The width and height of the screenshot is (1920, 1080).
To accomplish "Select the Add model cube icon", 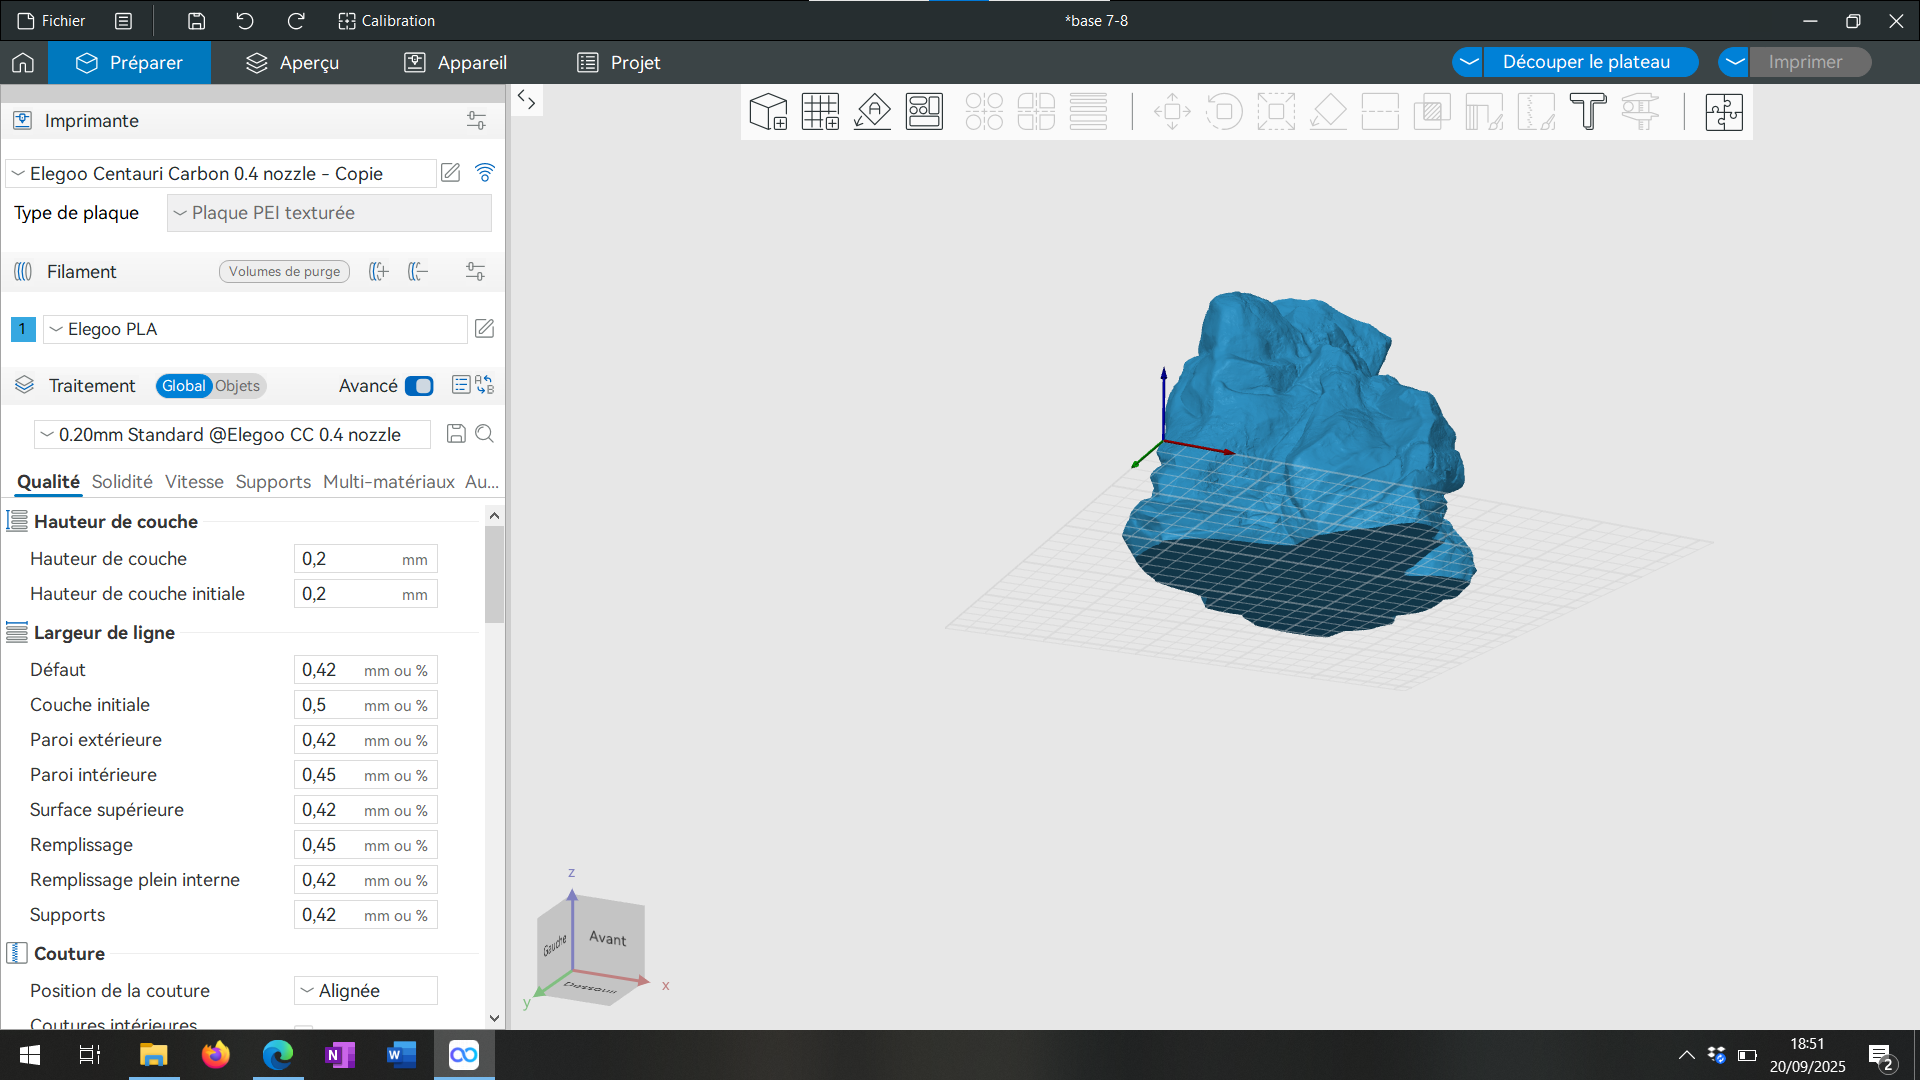I will pos(768,112).
